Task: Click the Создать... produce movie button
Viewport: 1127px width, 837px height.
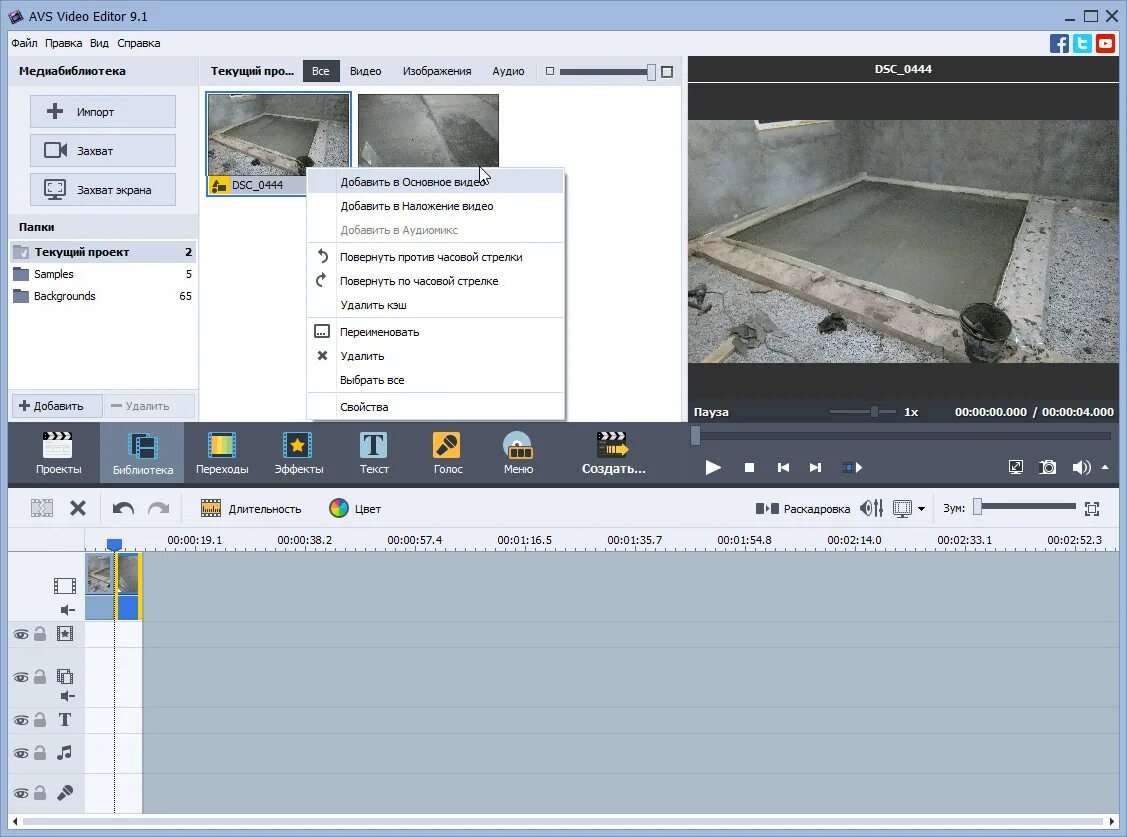Action: click(x=613, y=453)
